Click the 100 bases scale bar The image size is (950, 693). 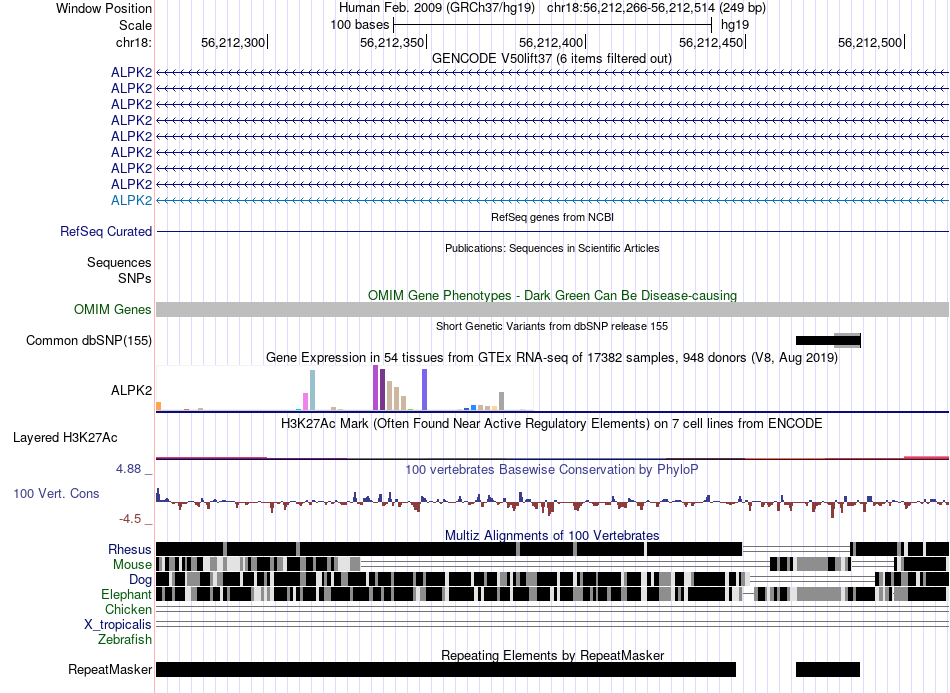point(552,25)
